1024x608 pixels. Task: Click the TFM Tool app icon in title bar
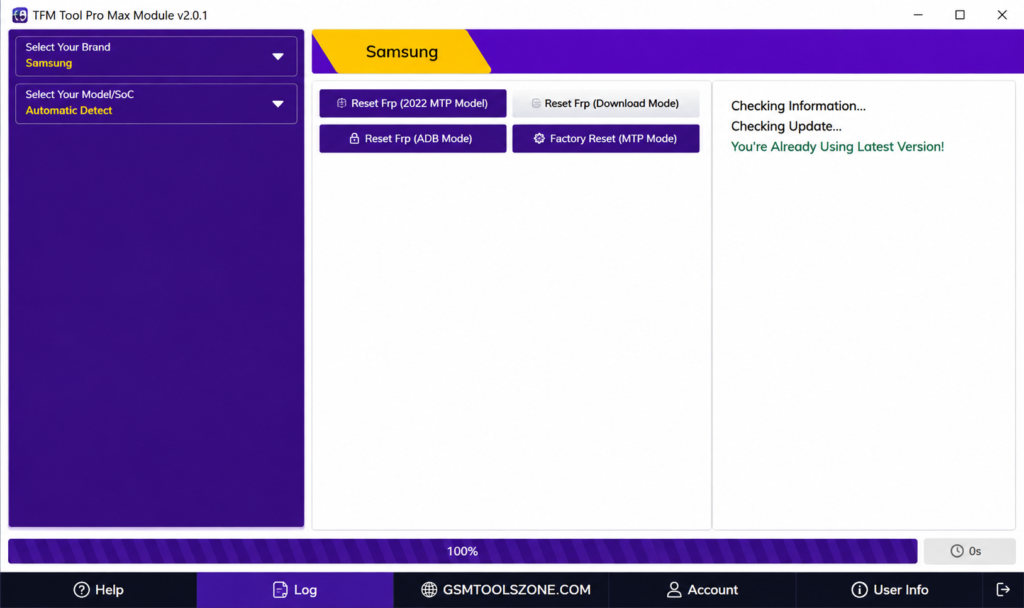tap(20, 14)
